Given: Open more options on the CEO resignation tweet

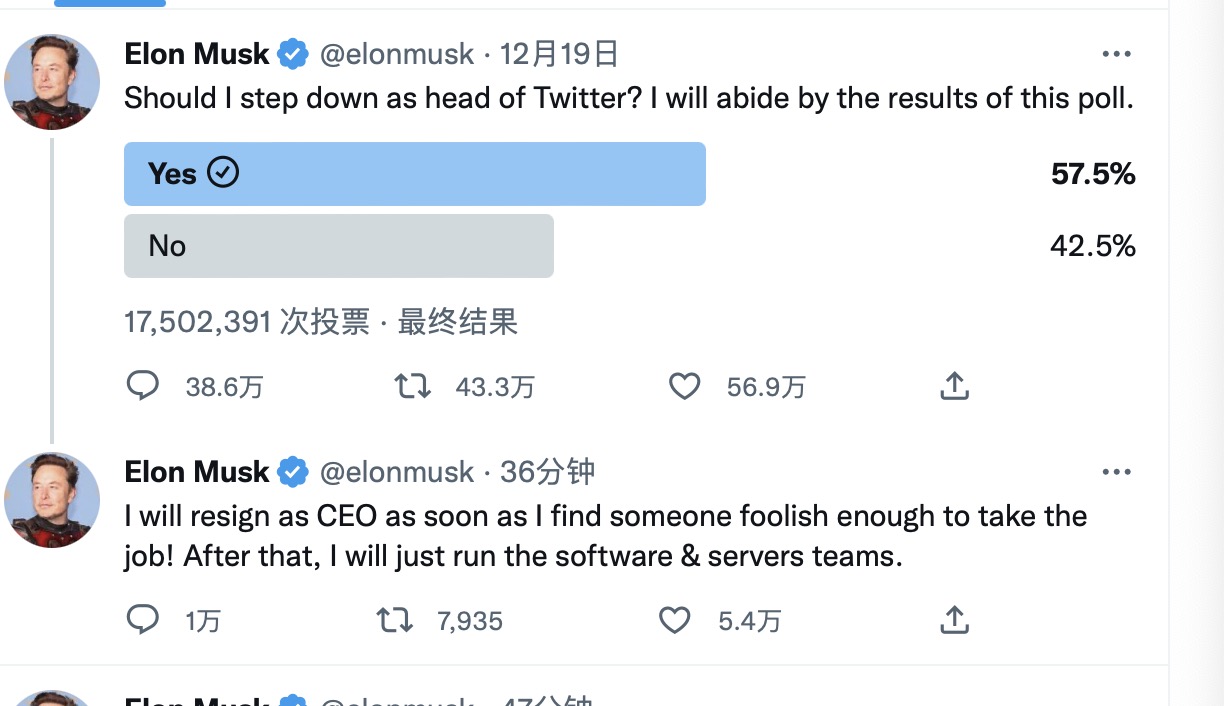Looking at the screenshot, I should pyautogui.click(x=1116, y=471).
